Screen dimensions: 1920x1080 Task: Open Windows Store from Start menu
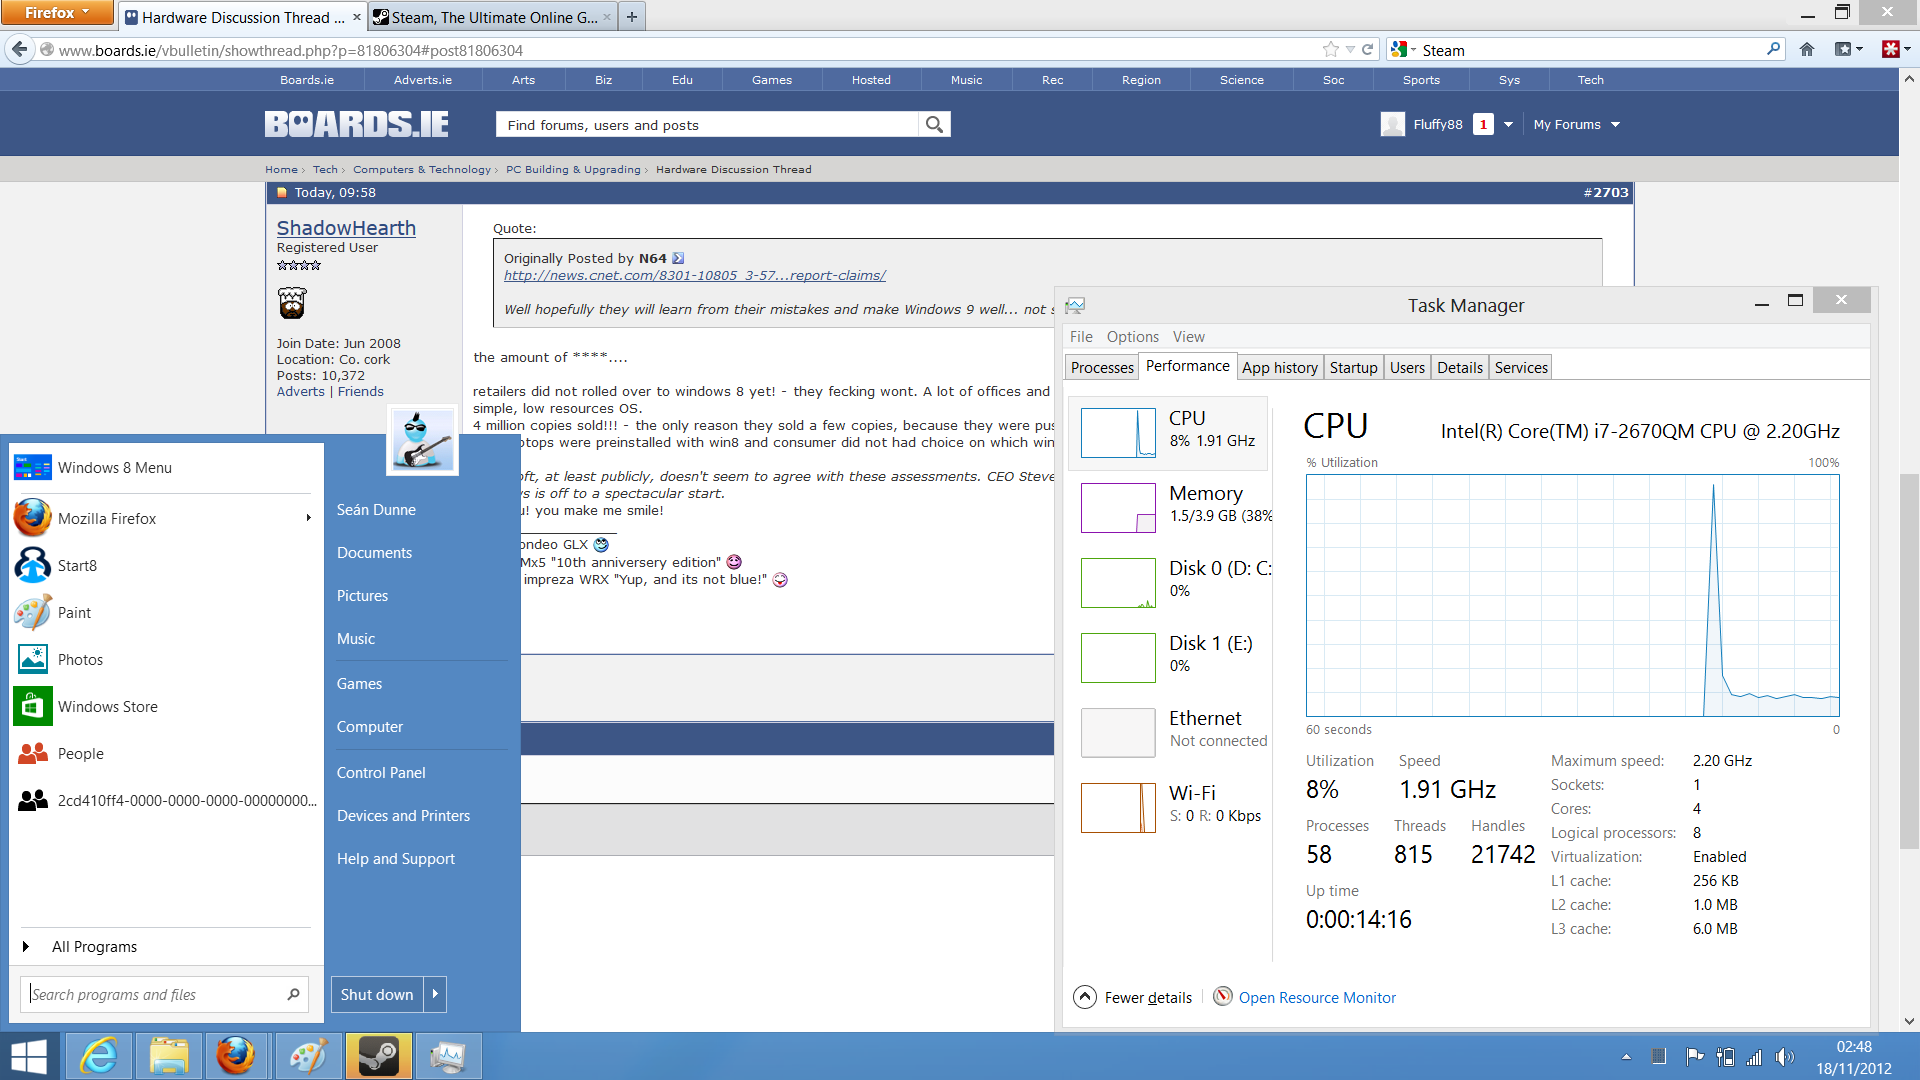(165, 706)
